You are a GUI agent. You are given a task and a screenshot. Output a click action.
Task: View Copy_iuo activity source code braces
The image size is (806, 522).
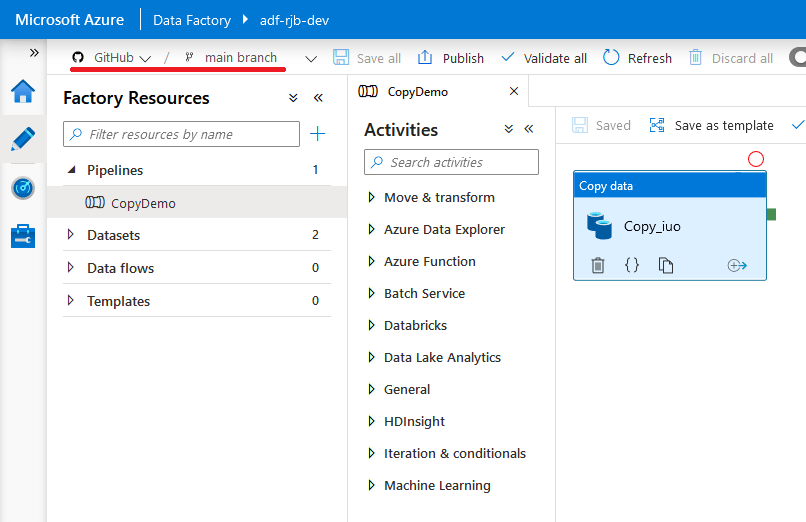(x=632, y=265)
